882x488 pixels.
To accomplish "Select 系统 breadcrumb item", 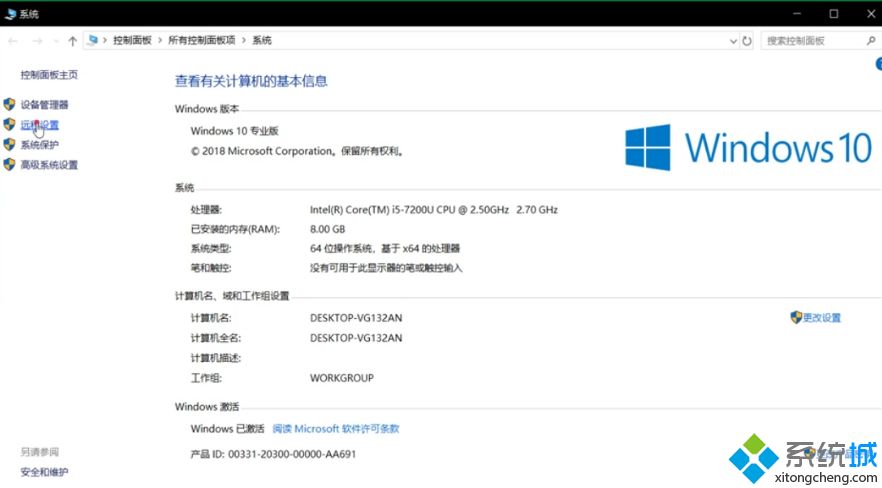I will 262,40.
